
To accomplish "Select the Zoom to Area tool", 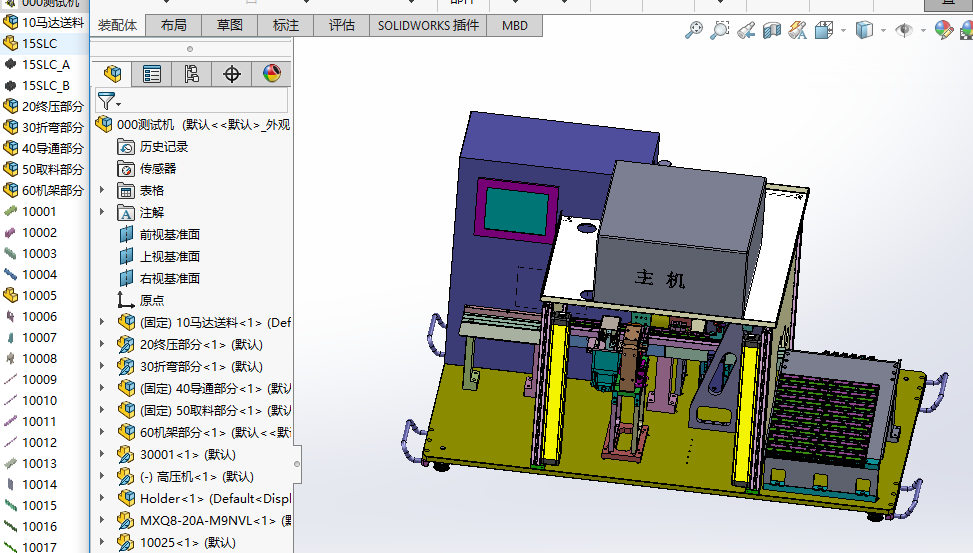I will pos(720,30).
